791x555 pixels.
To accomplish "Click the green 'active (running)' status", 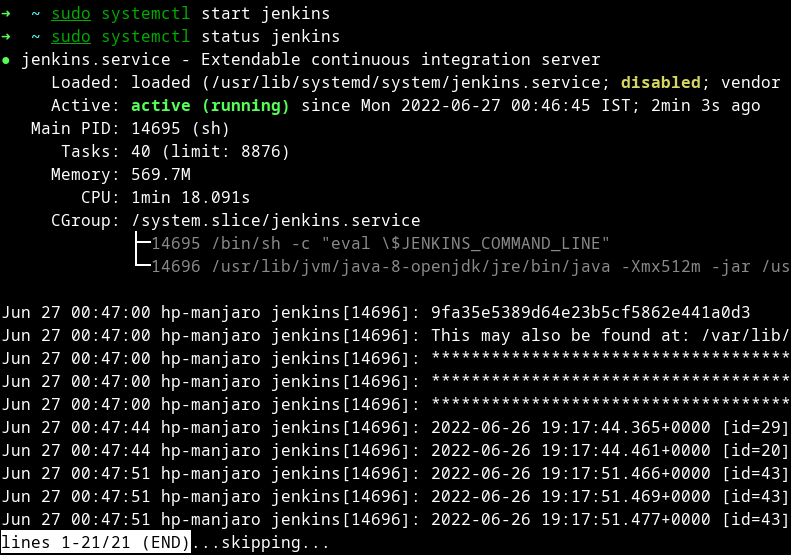I will 210,106.
